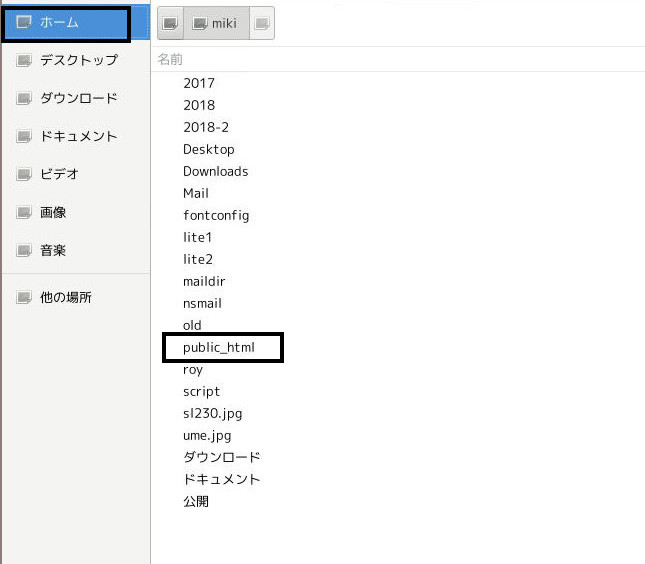645x564 pixels.
Task: Open the ドキュメント sidebar location
Action: tap(76, 136)
